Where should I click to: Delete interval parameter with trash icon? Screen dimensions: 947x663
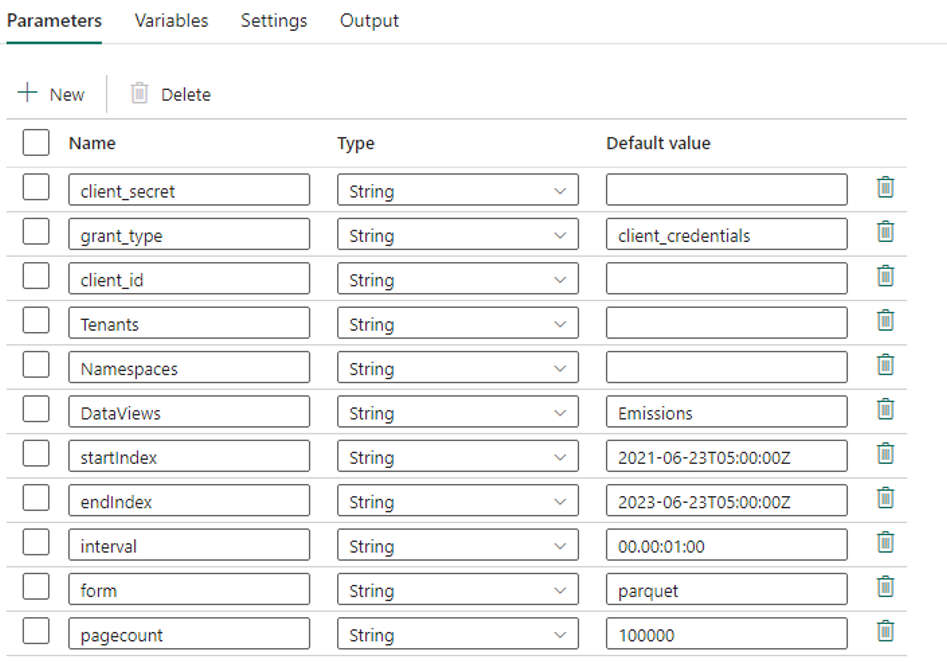tap(885, 542)
